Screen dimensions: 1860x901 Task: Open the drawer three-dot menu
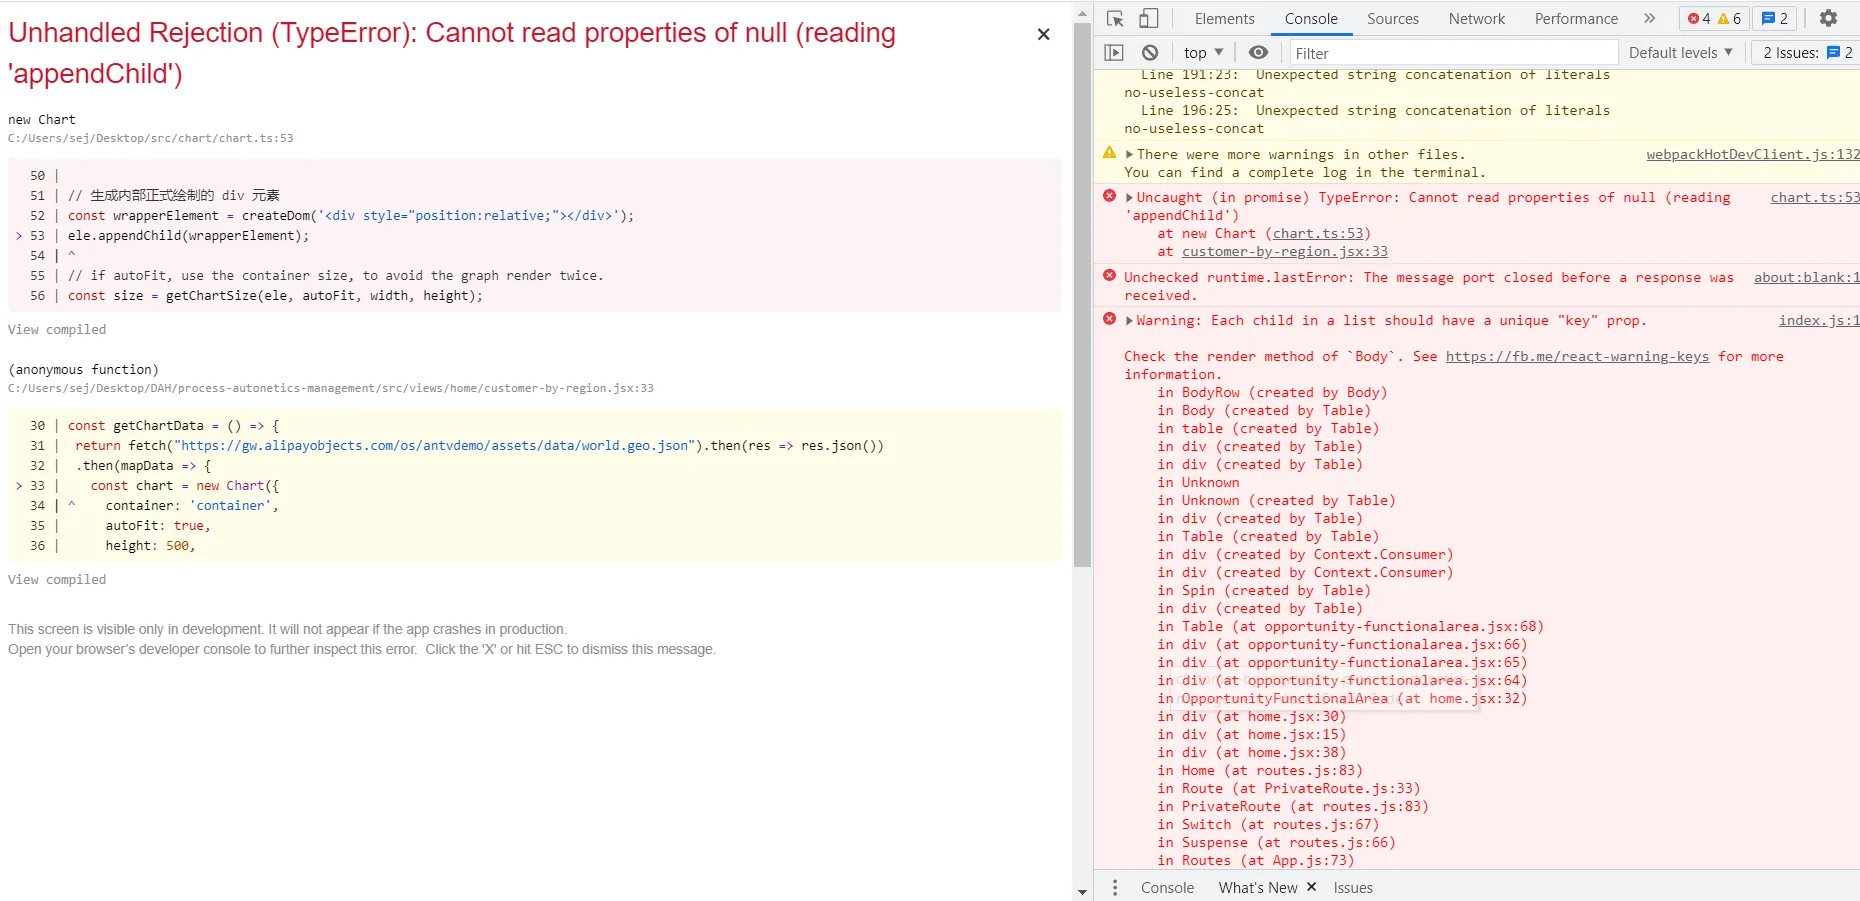pyautogui.click(x=1115, y=887)
